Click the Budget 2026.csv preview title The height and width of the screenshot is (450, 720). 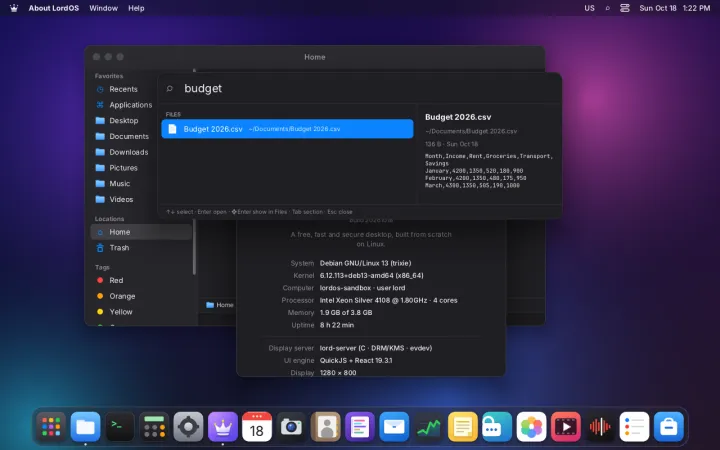click(x=458, y=117)
